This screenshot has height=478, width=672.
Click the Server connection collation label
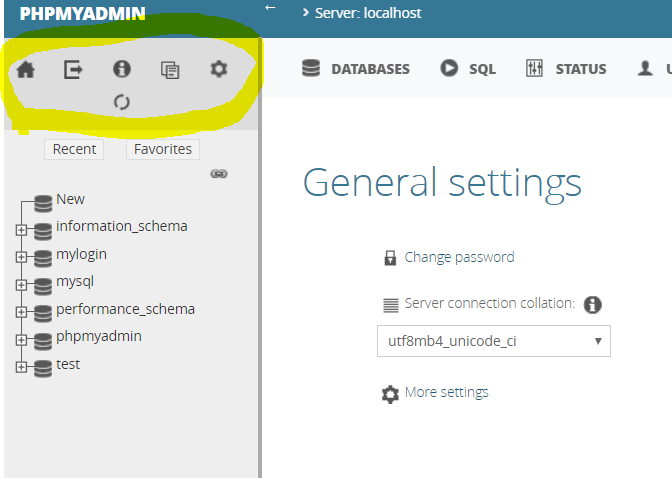[489, 303]
